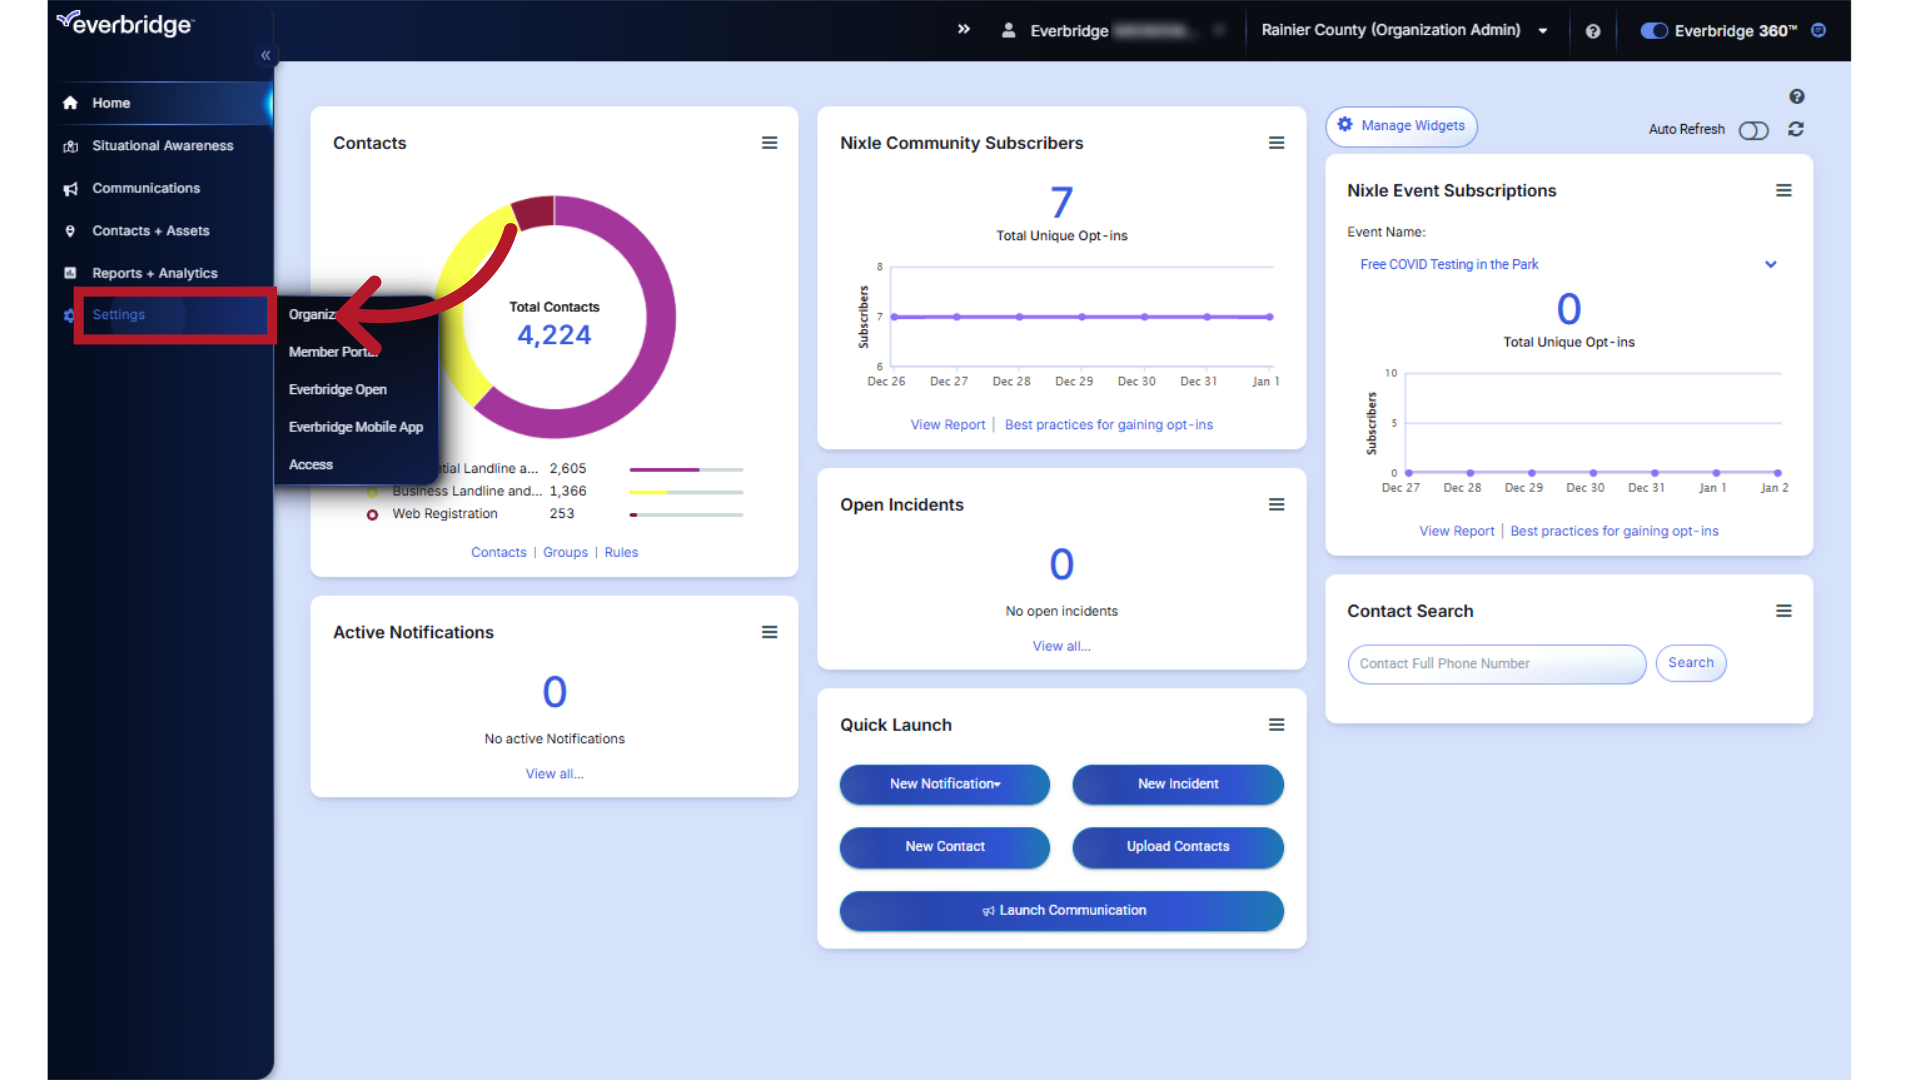Click Total Contacts 4,224 value
This screenshot has width=1920, height=1080.
click(554, 335)
